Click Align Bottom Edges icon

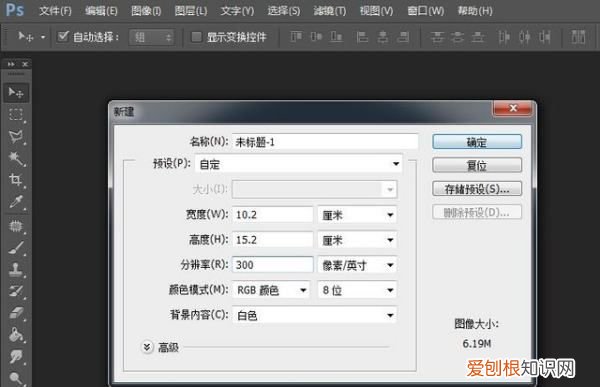[336, 37]
